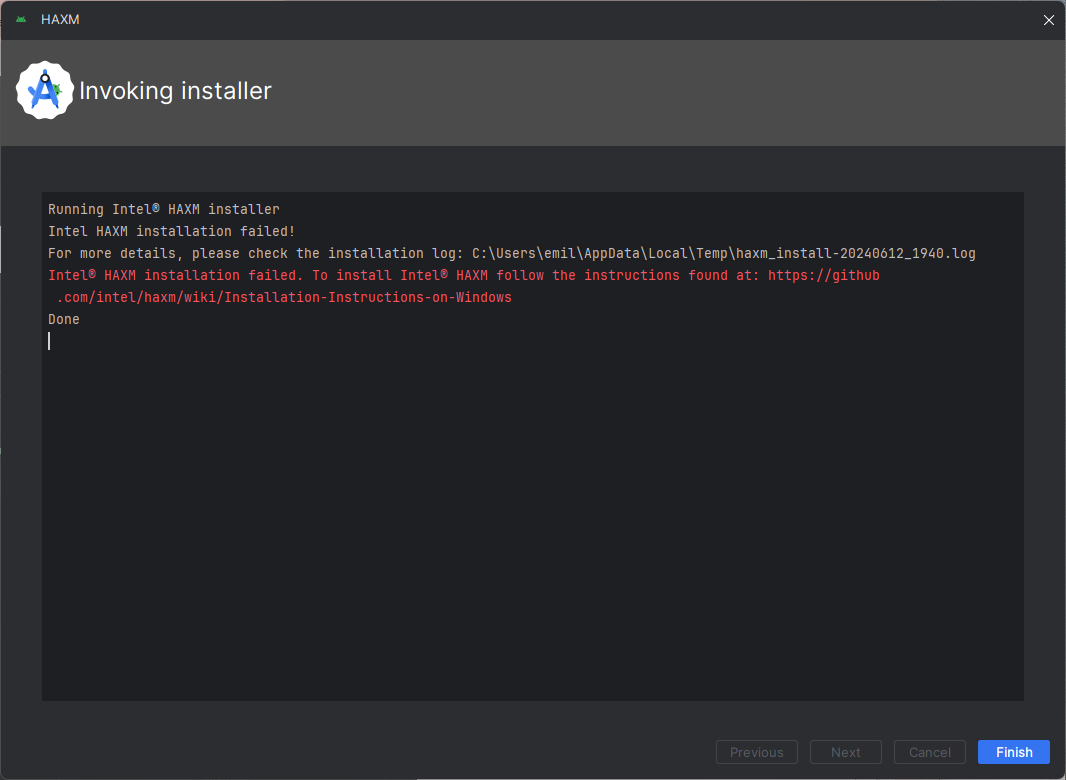Click the 'Intel HAXM installation failed!' line
Image resolution: width=1066 pixels, height=780 pixels.
172,231
